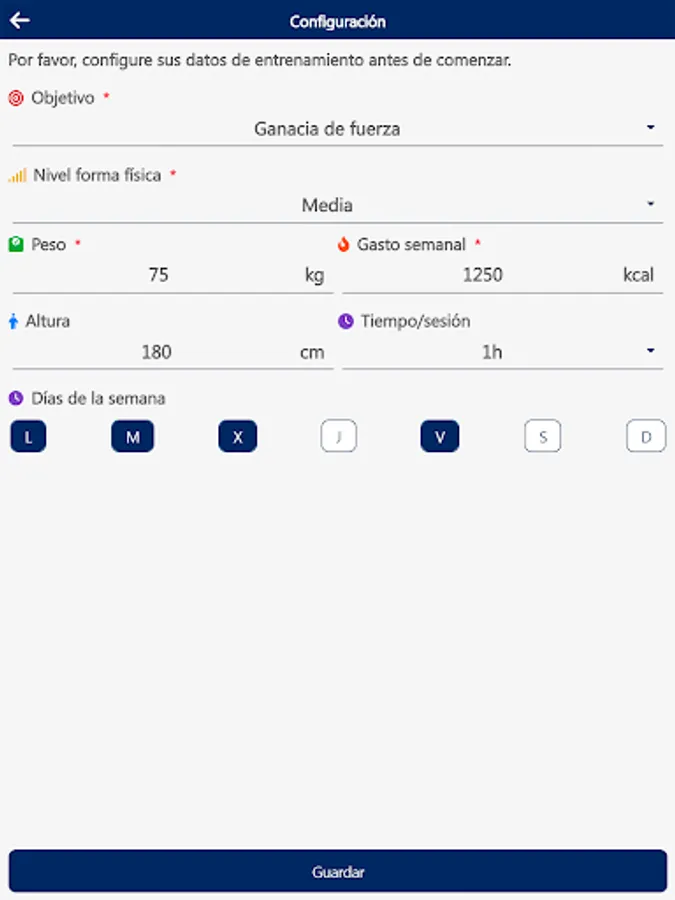Enable Thursday (J) training day
The height and width of the screenshot is (900, 675).
point(339,437)
